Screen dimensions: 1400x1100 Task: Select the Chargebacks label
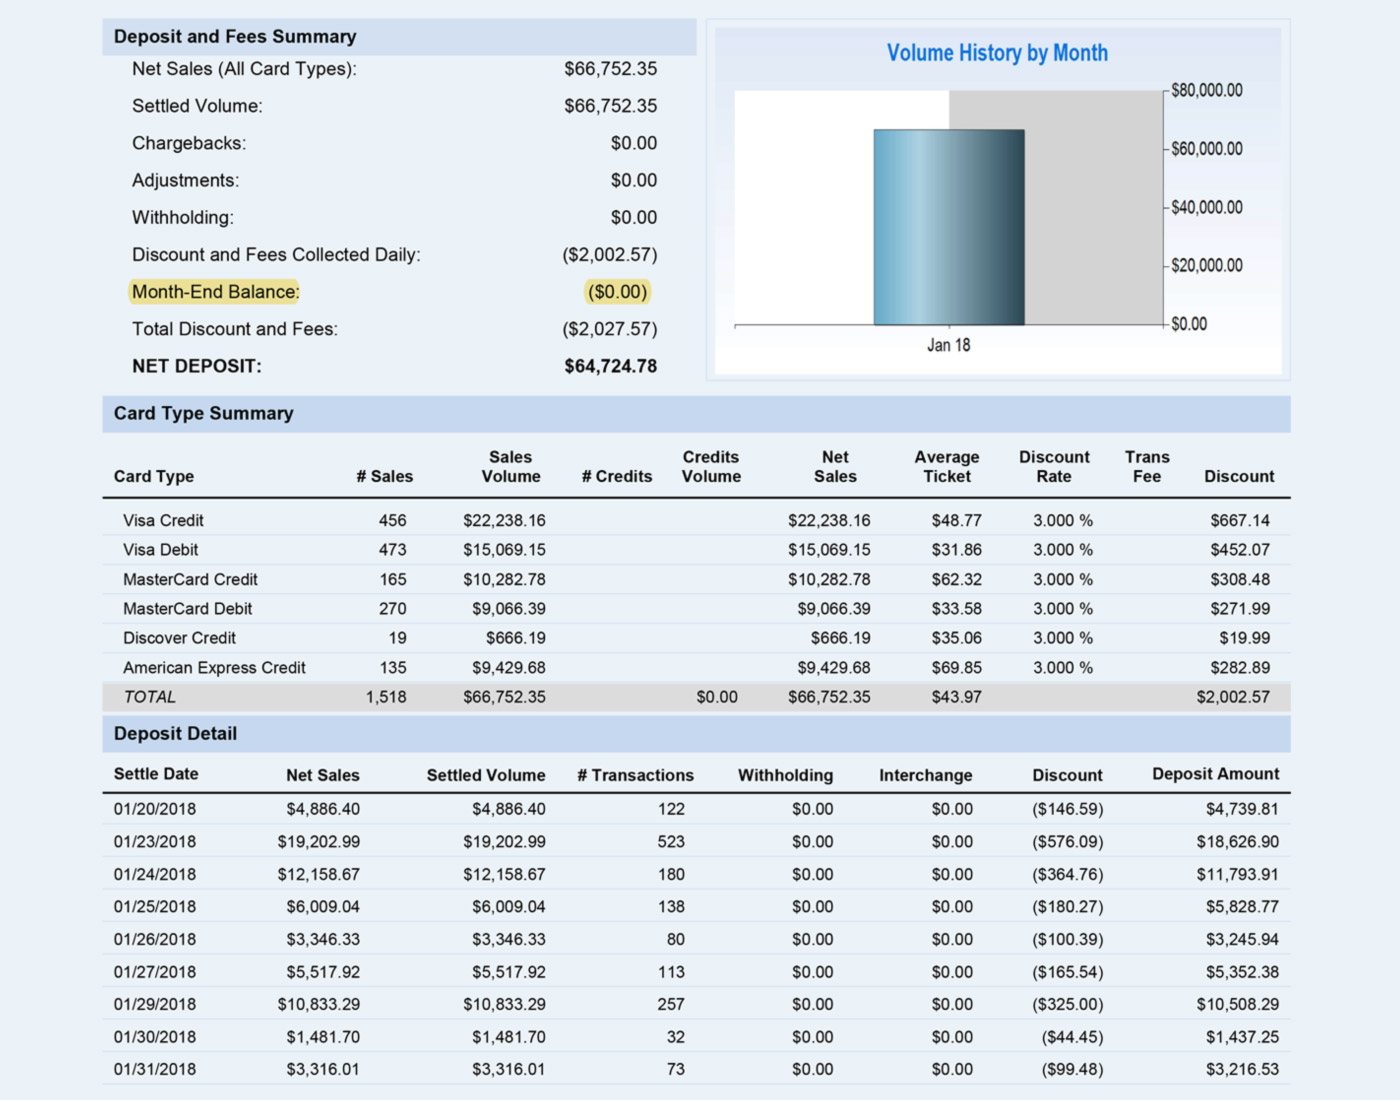pyautogui.click(x=189, y=143)
